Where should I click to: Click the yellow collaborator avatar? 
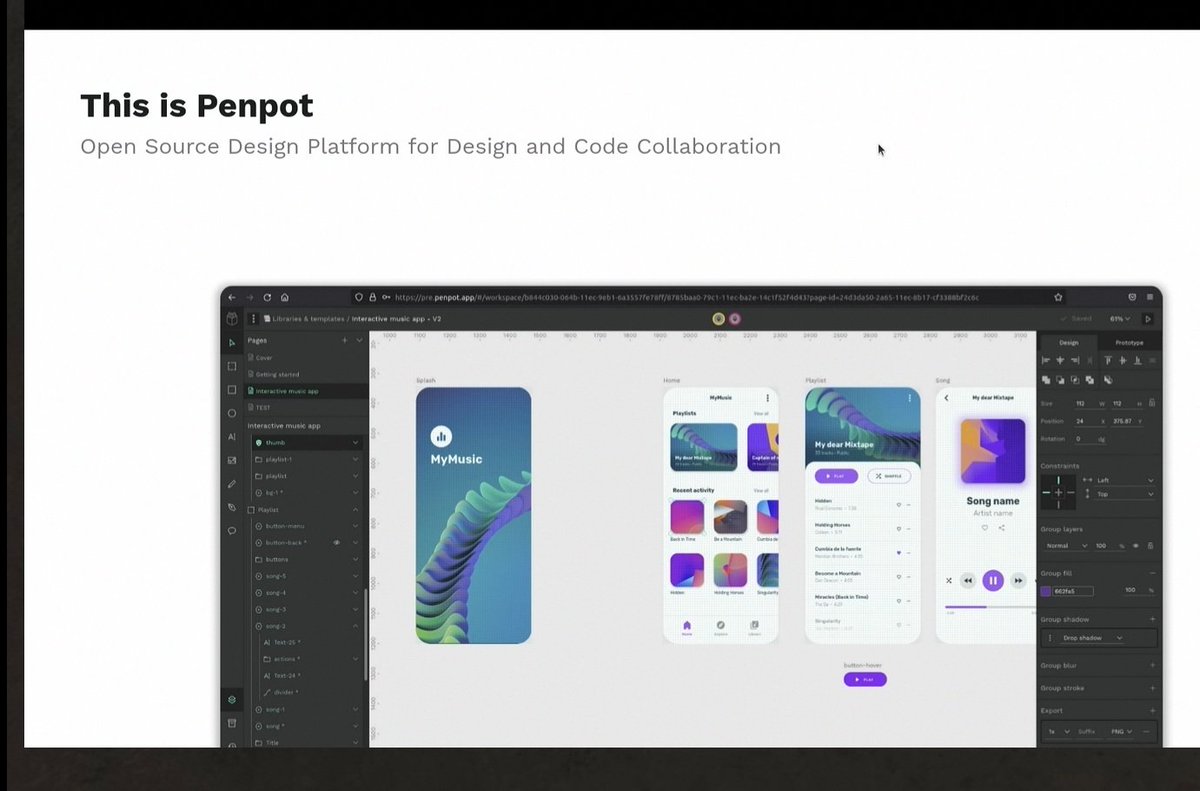pyautogui.click(x=718, y=319)
